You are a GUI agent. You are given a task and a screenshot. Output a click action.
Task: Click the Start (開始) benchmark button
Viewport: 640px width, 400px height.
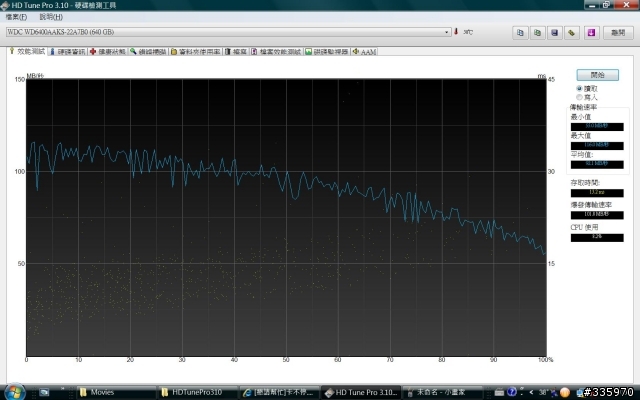[597, 75]
